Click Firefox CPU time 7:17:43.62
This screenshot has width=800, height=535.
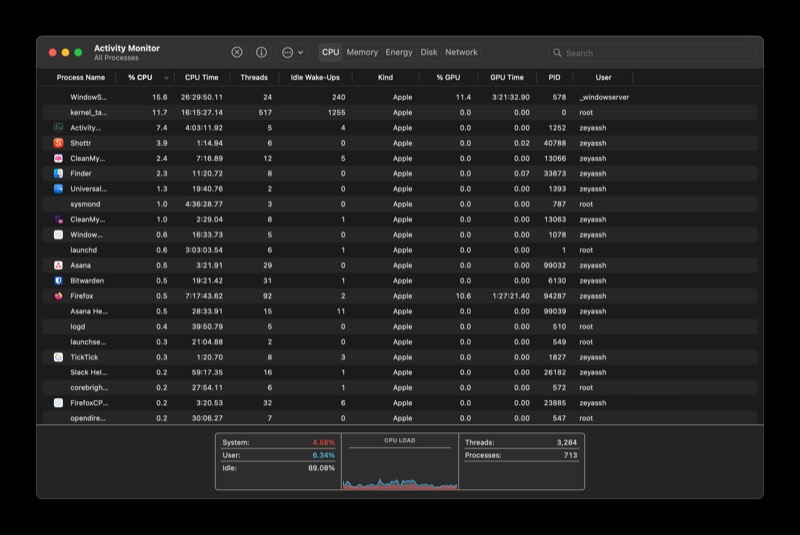202,296
